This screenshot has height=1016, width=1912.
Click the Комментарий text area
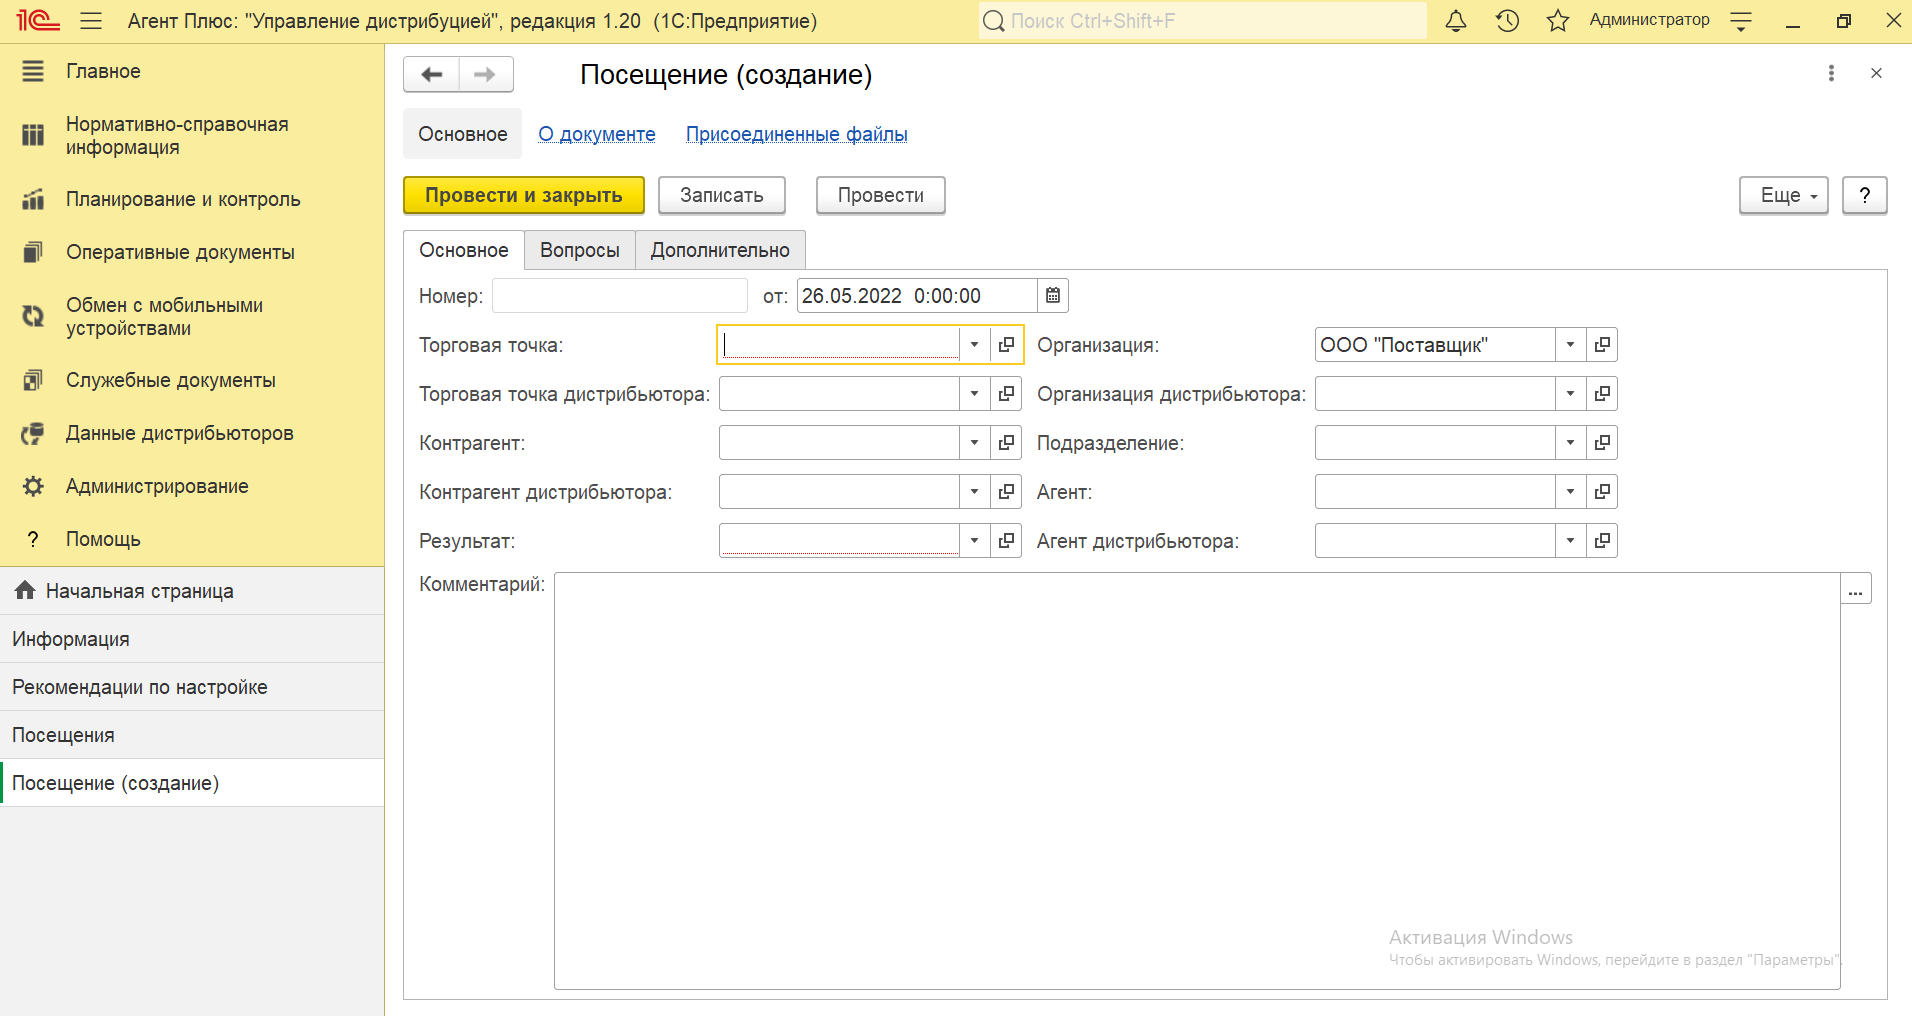1197,781
